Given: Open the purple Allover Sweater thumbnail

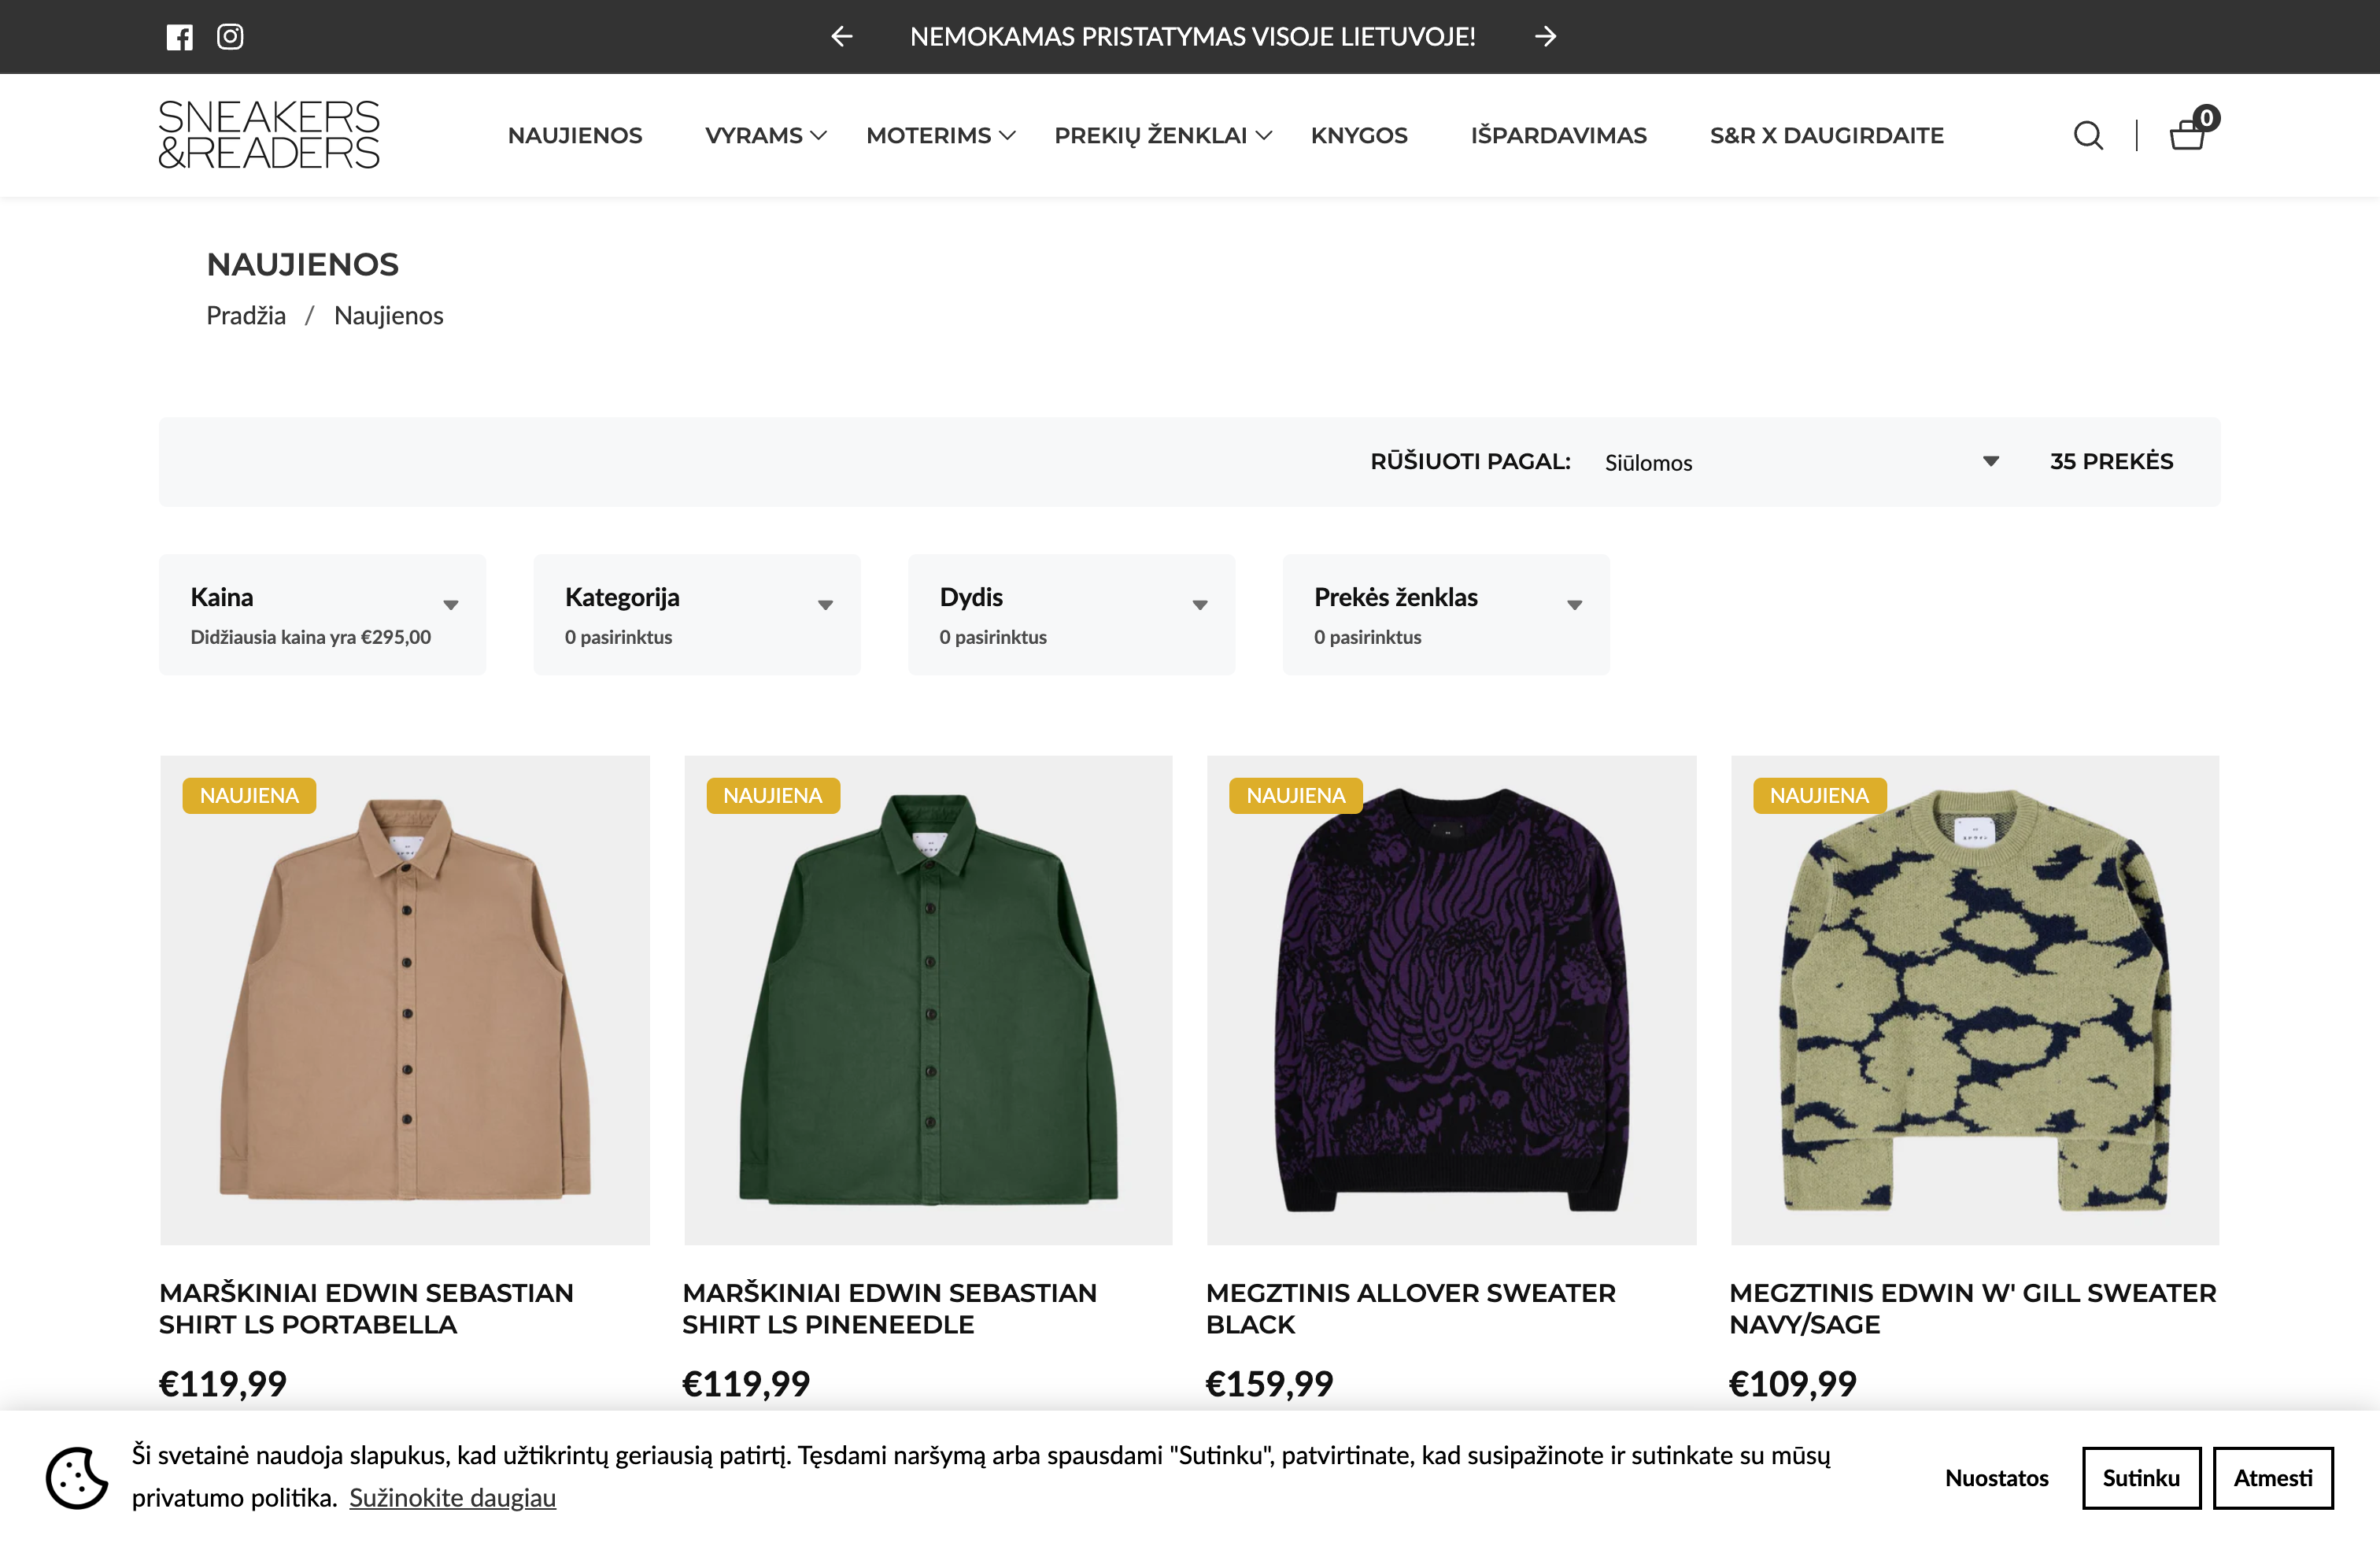Looking at the screenshot, I should [1450, 1000].
